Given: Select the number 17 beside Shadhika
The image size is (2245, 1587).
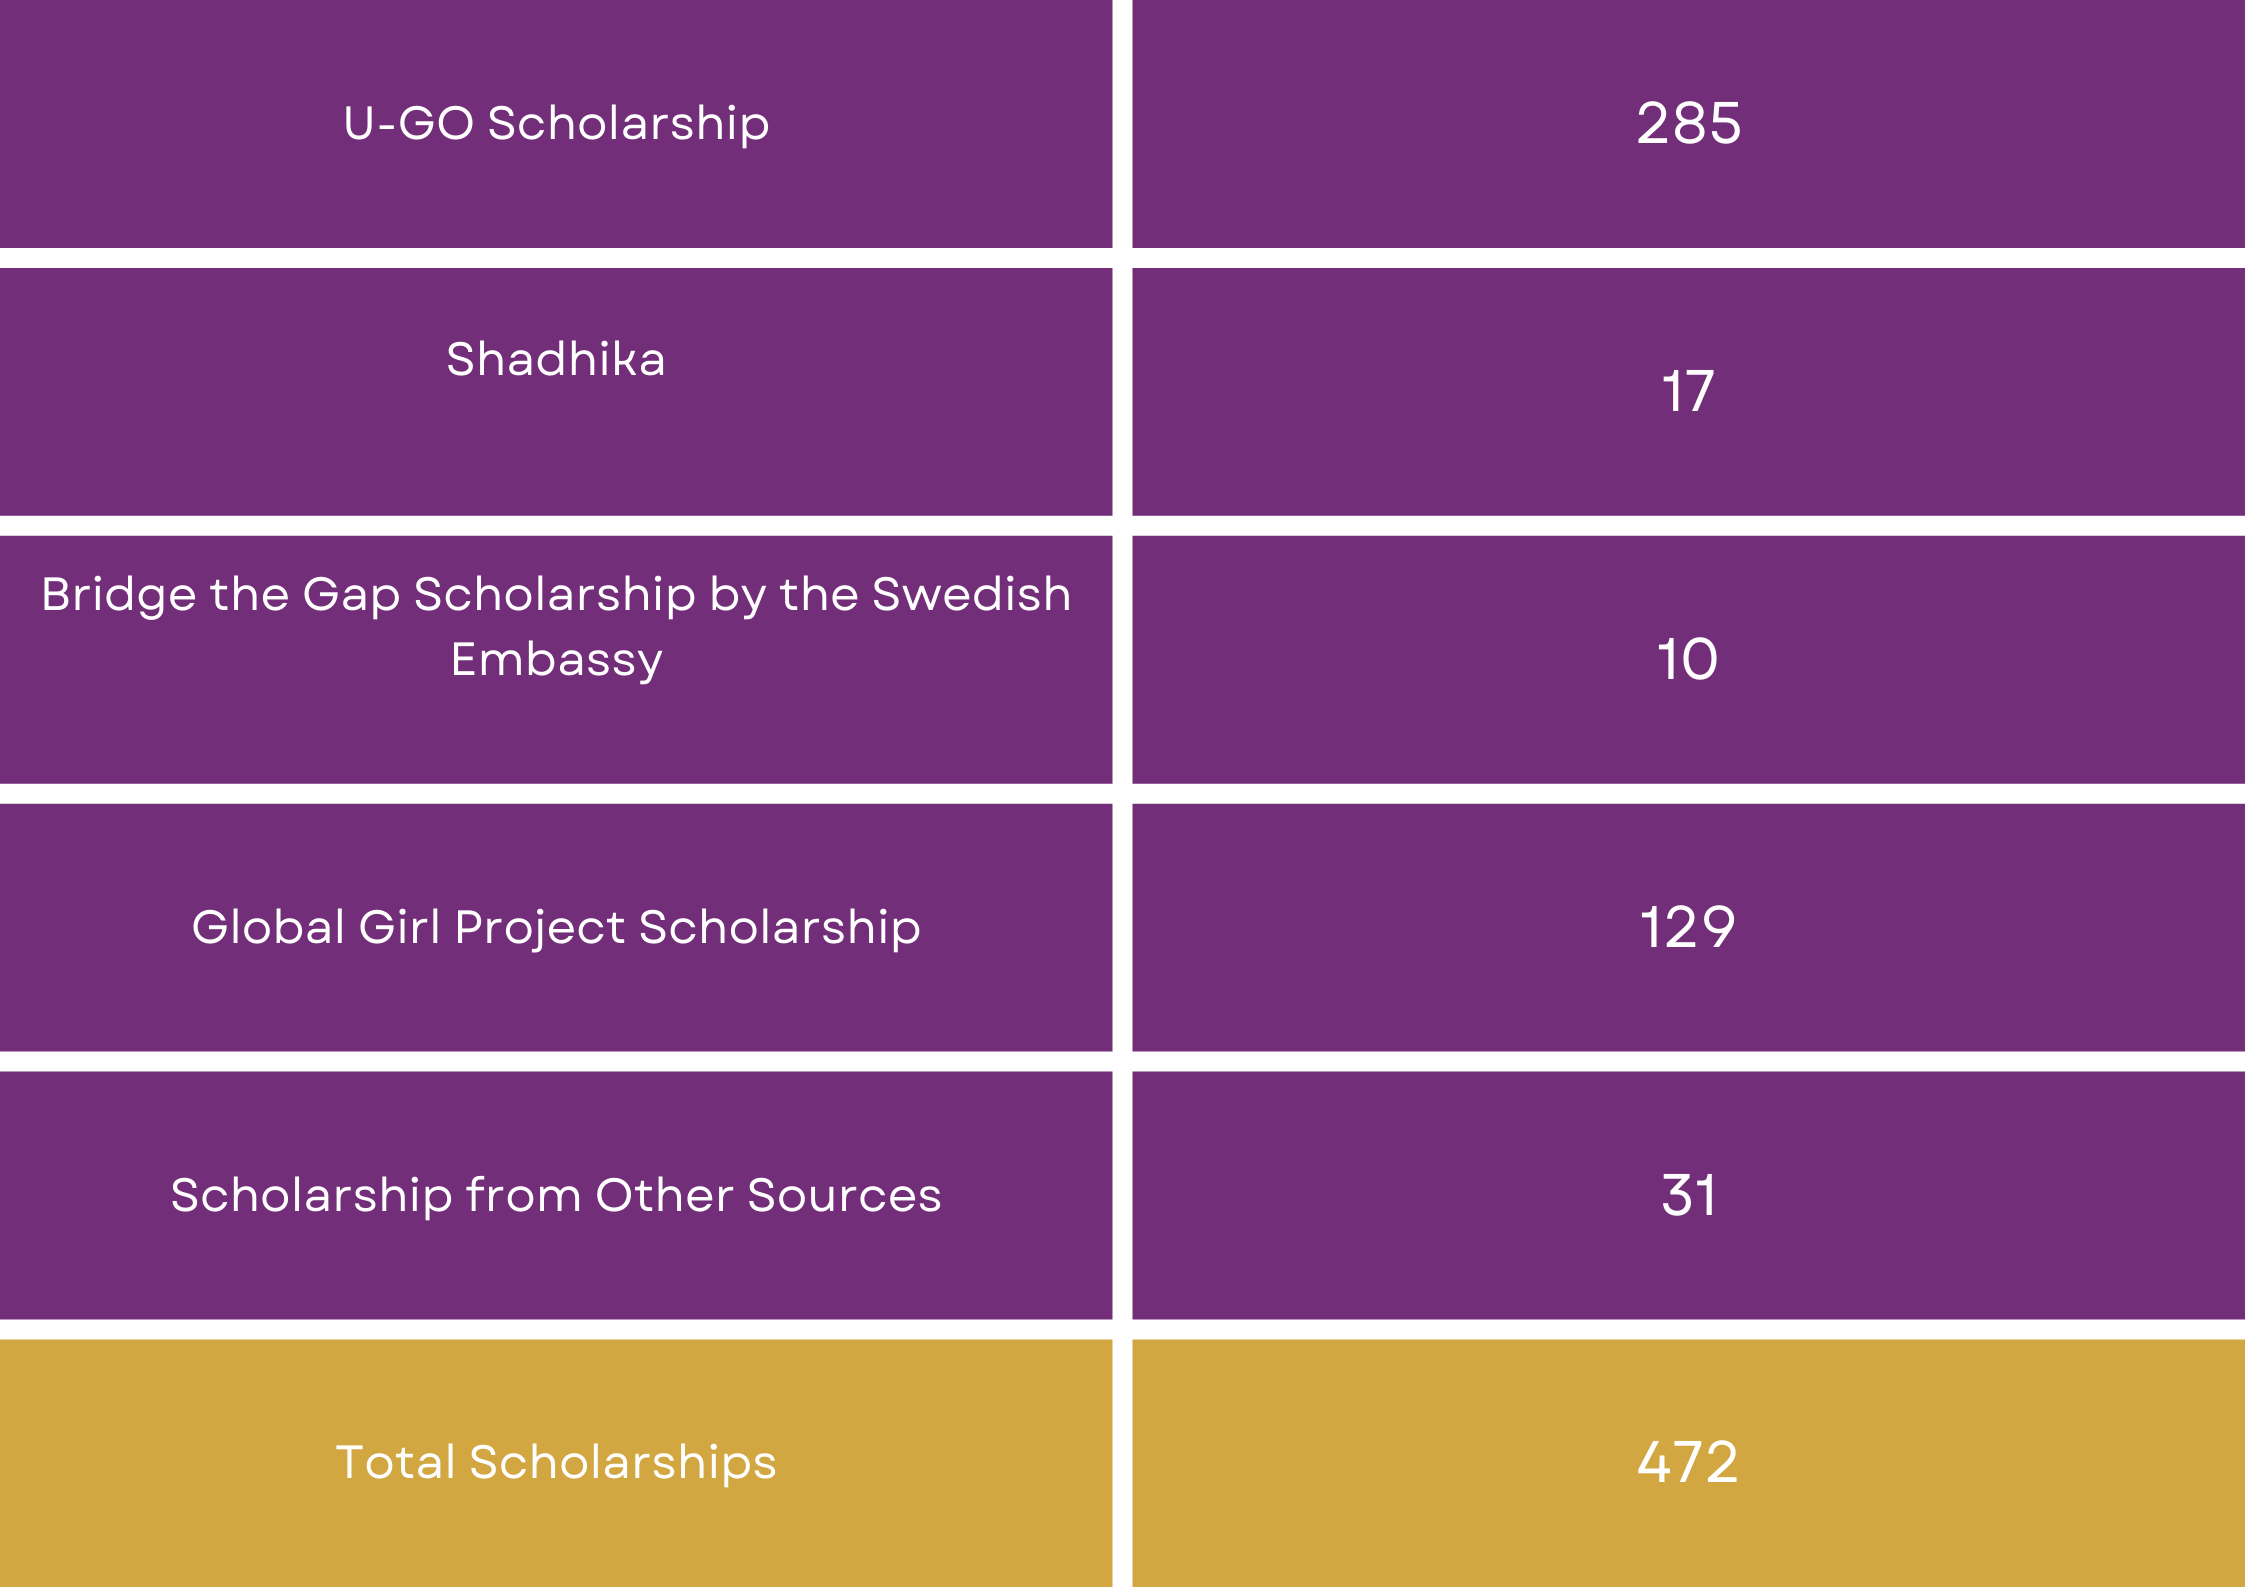Looking at the screenshot, I should (x=1688, y=391).
